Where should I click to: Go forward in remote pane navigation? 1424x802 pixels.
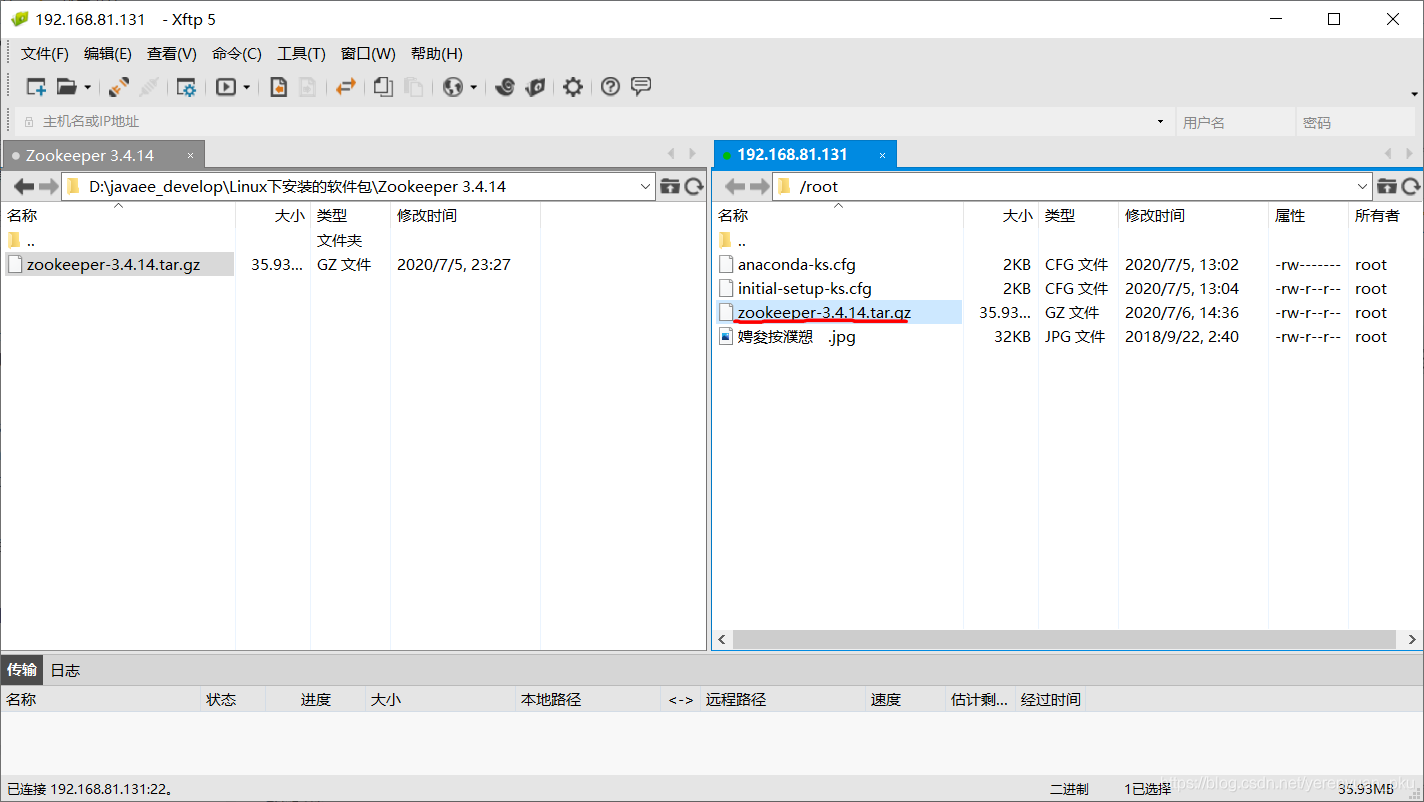click(760, 186)
